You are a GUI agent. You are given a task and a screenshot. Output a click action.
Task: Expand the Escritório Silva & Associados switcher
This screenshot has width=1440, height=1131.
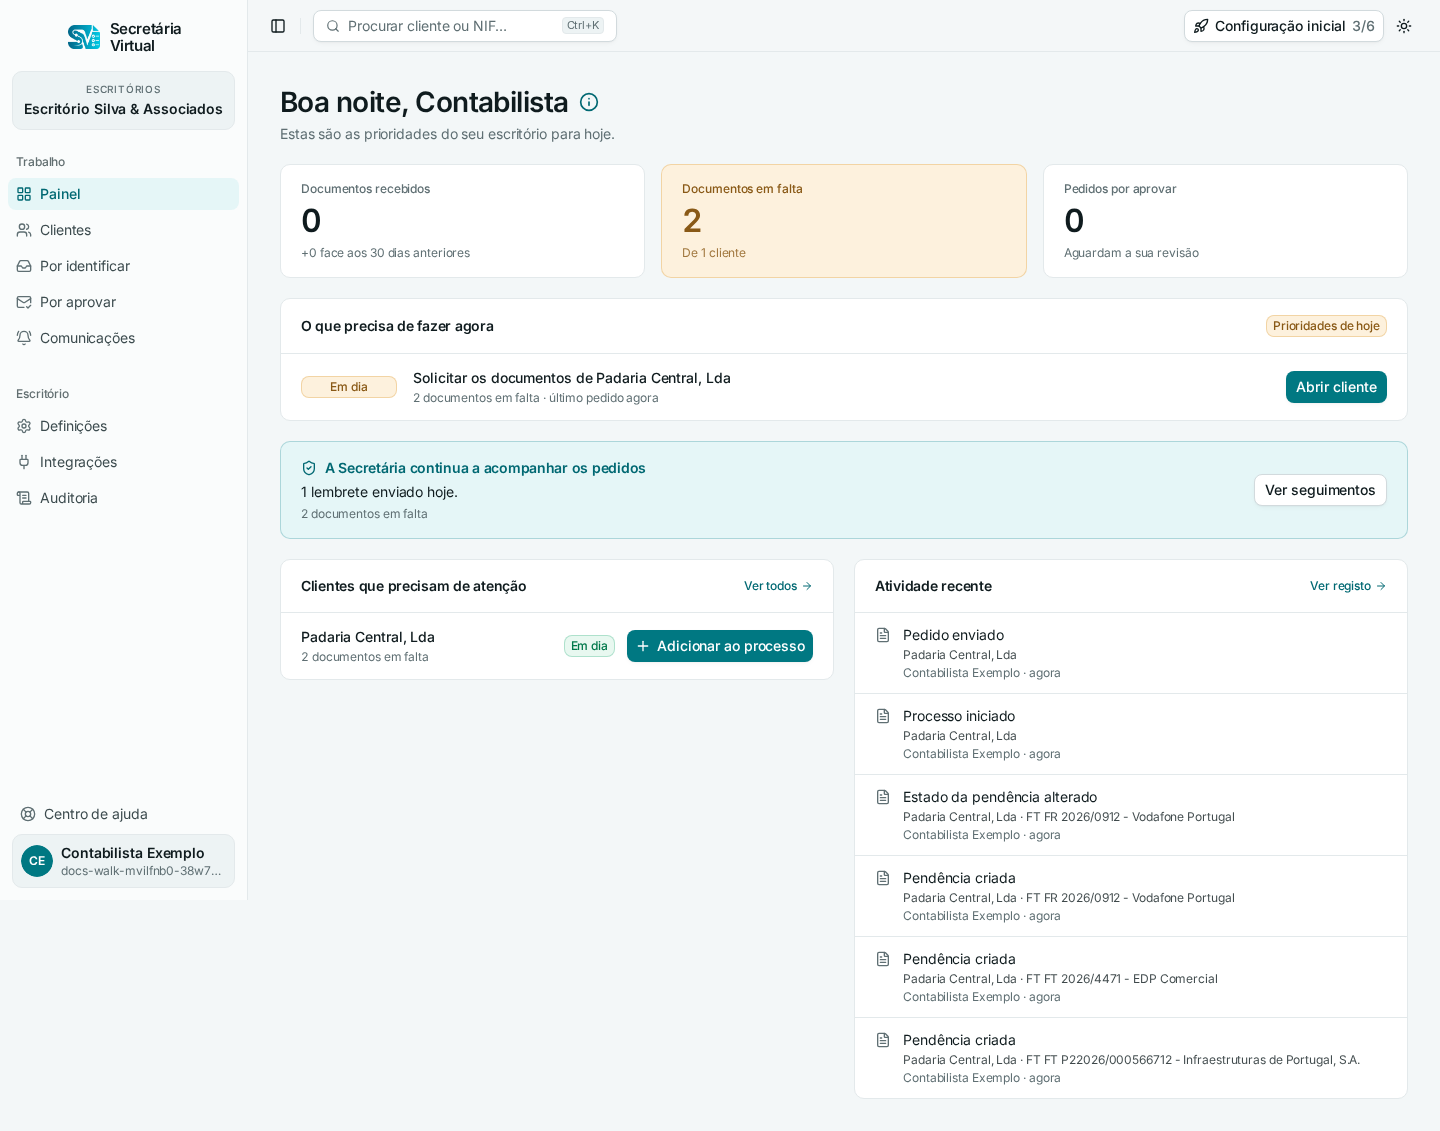point(123,100)
